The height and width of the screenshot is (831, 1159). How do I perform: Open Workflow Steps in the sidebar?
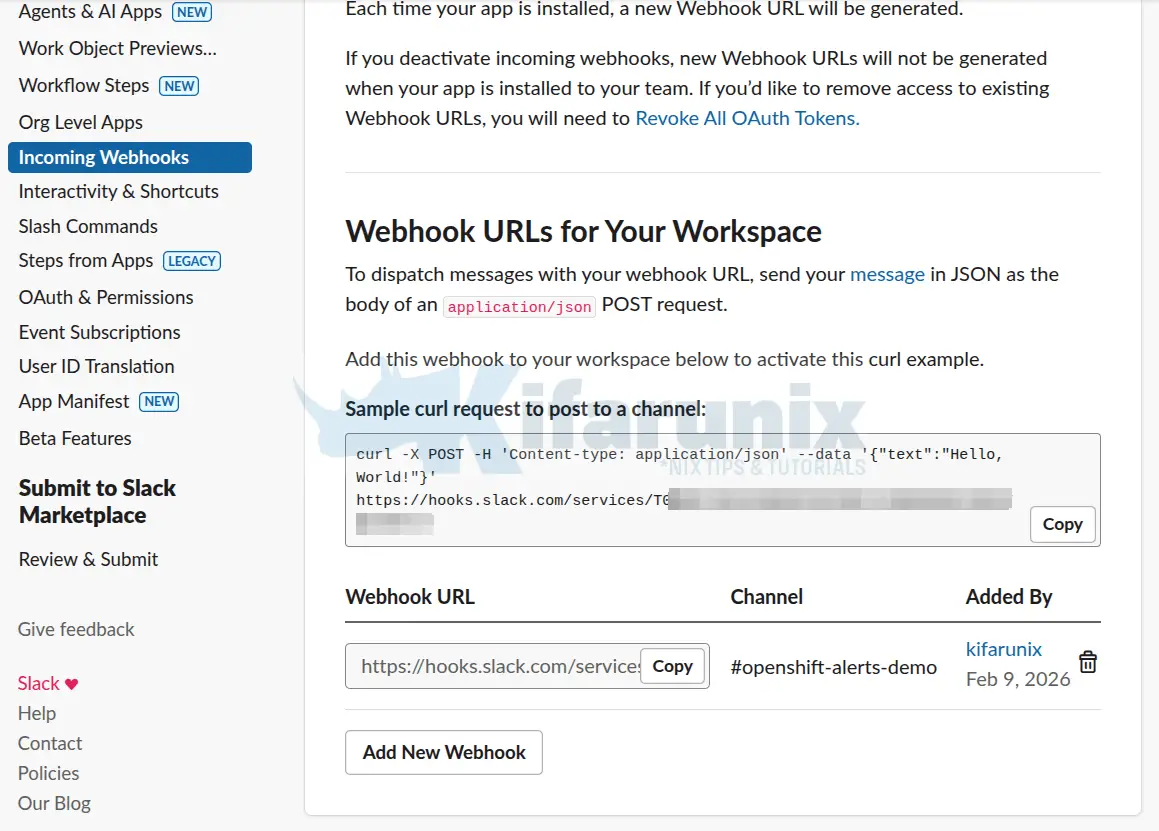84,85
